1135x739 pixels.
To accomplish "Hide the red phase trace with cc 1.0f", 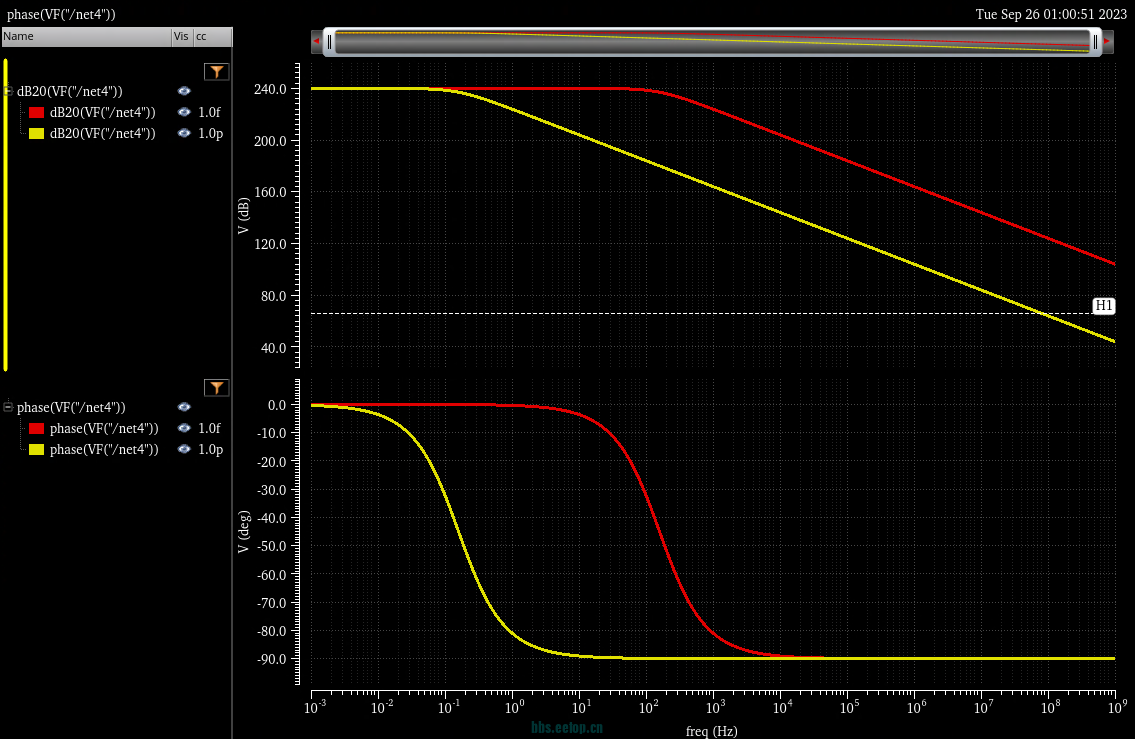I will click(184, 428).
